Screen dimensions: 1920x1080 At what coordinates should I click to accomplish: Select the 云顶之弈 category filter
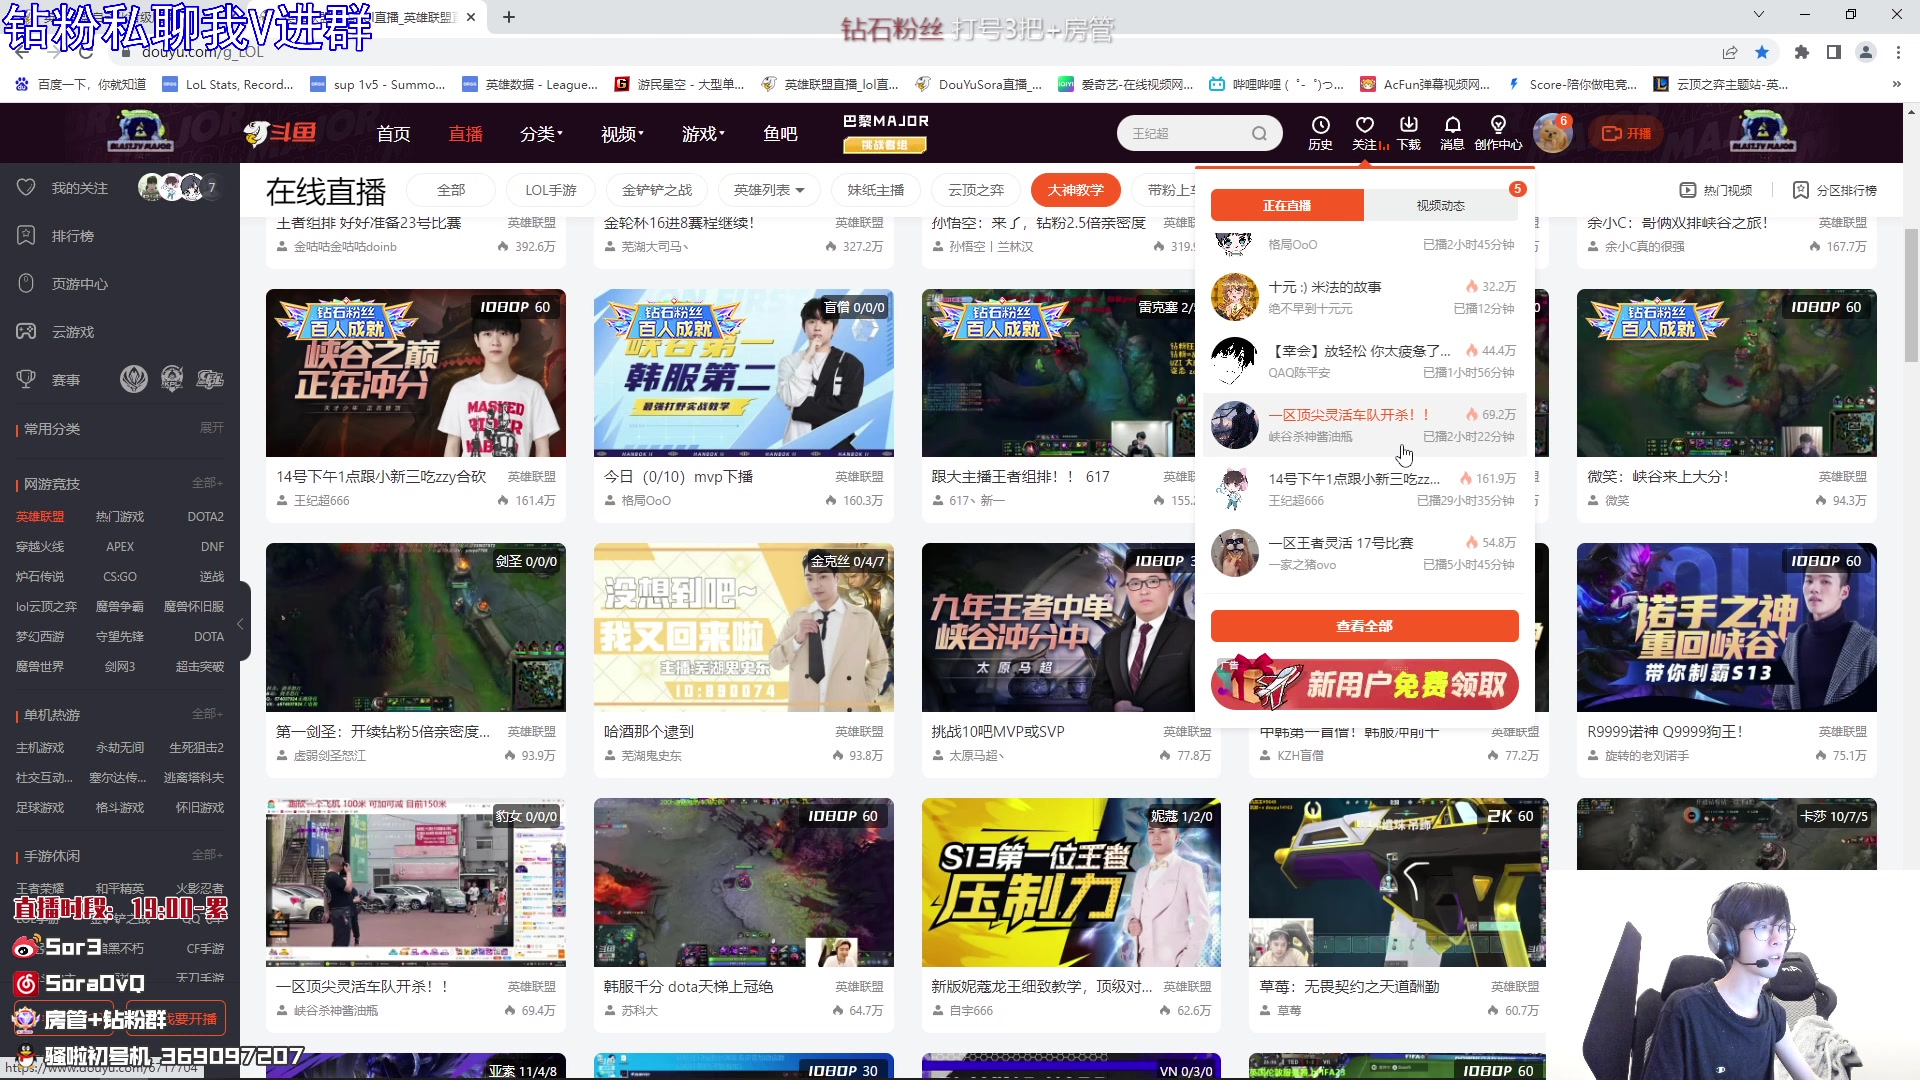tap(976, 190)
